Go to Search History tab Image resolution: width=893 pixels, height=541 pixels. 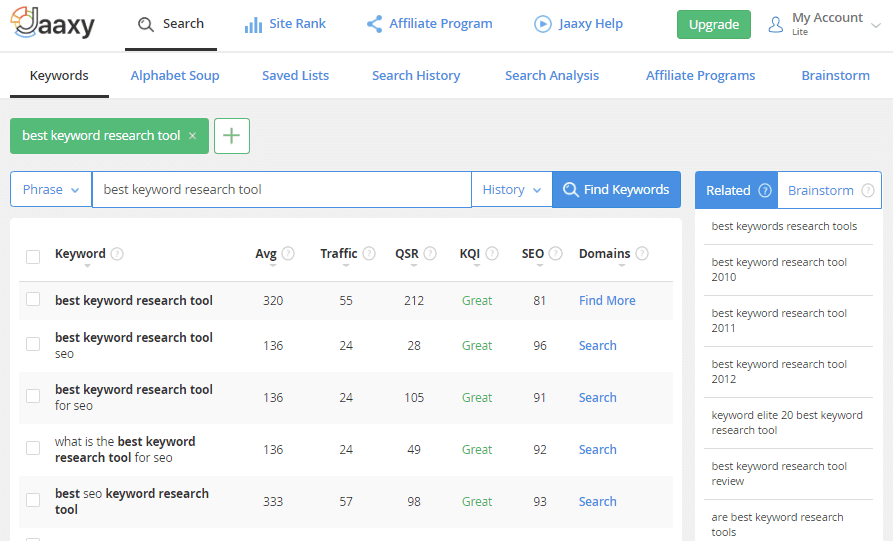(416, 76)
